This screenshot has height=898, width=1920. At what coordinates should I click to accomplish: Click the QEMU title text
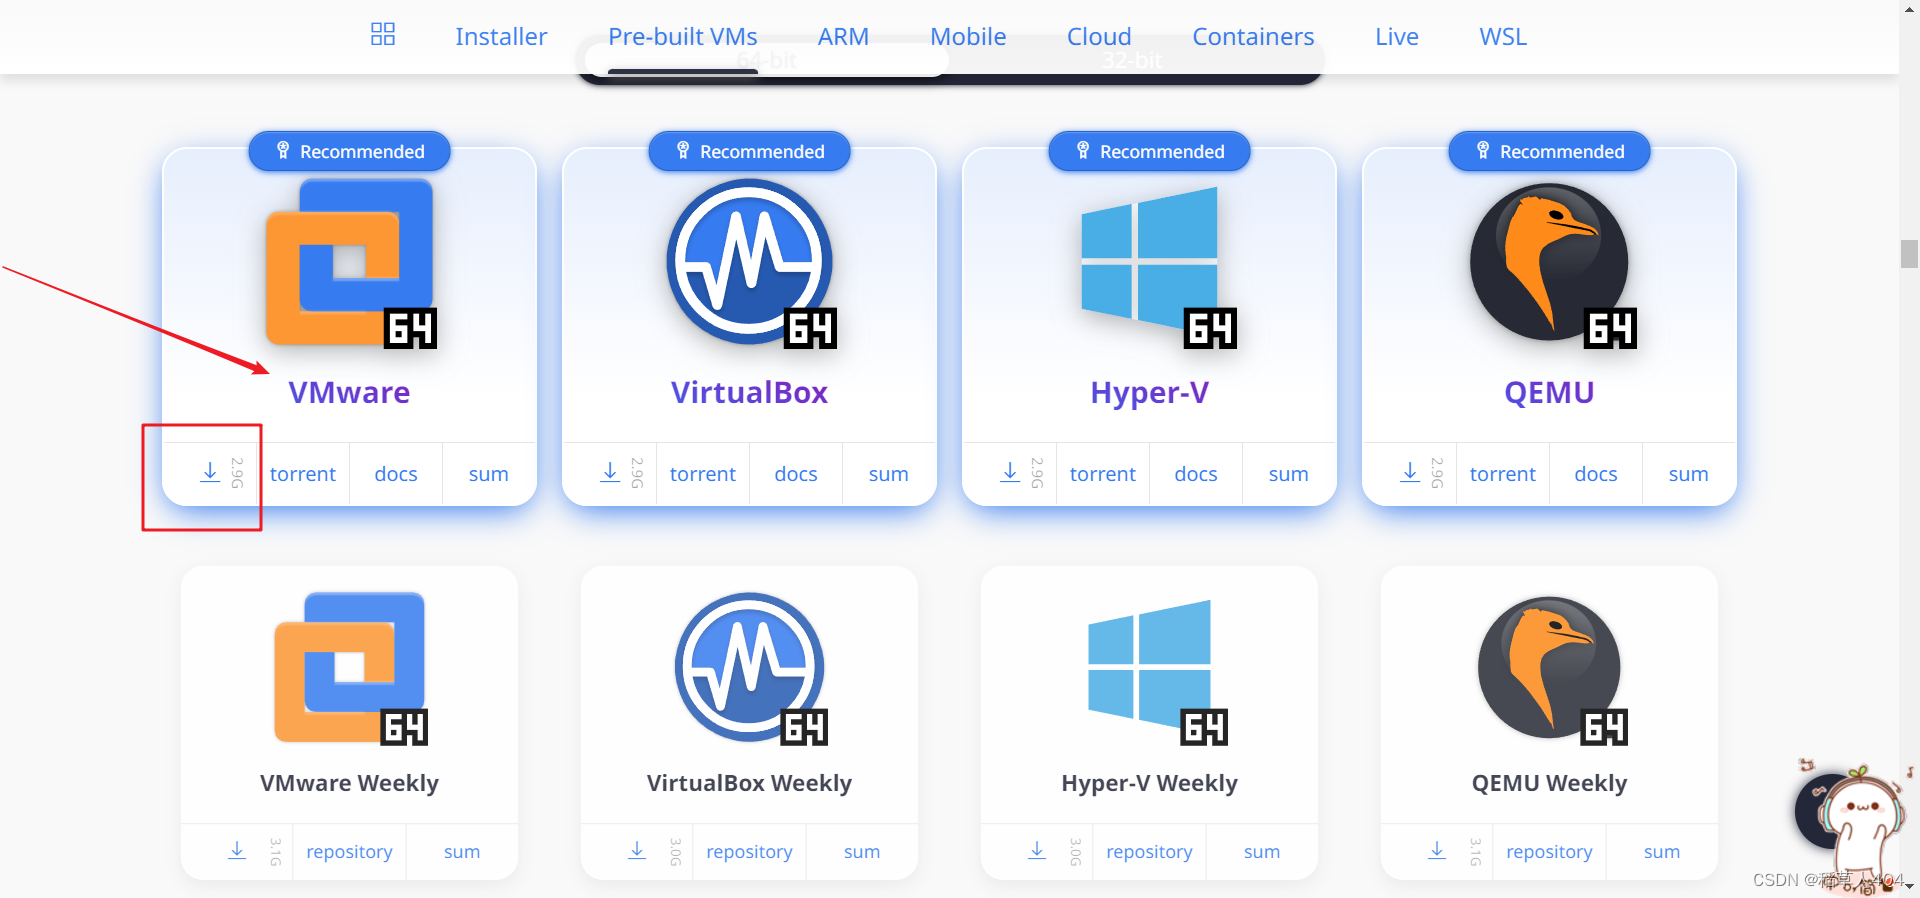click(x=1550, y=392)
